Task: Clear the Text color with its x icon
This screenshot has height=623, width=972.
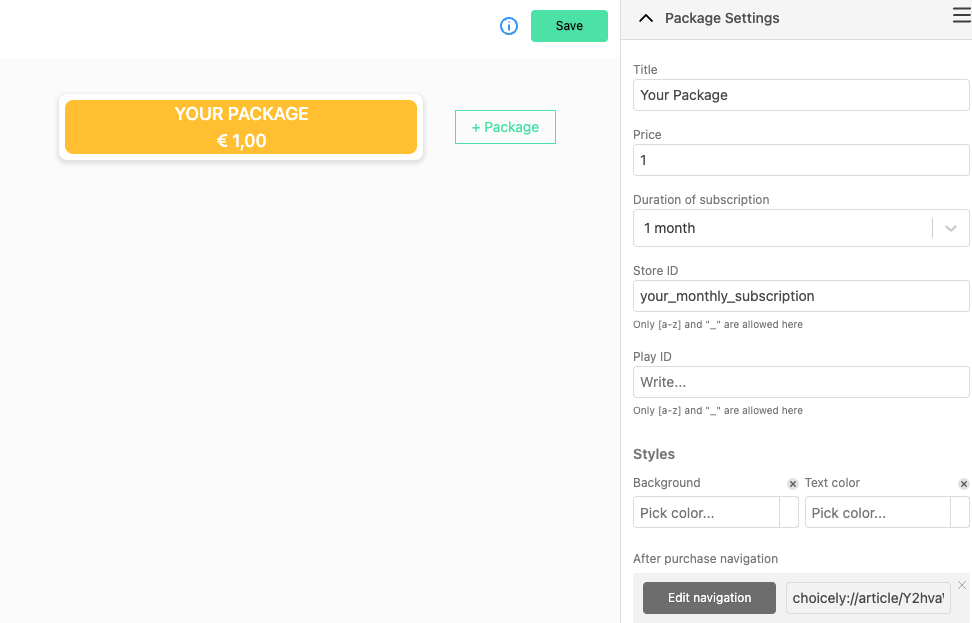Action: pos(963,483)
